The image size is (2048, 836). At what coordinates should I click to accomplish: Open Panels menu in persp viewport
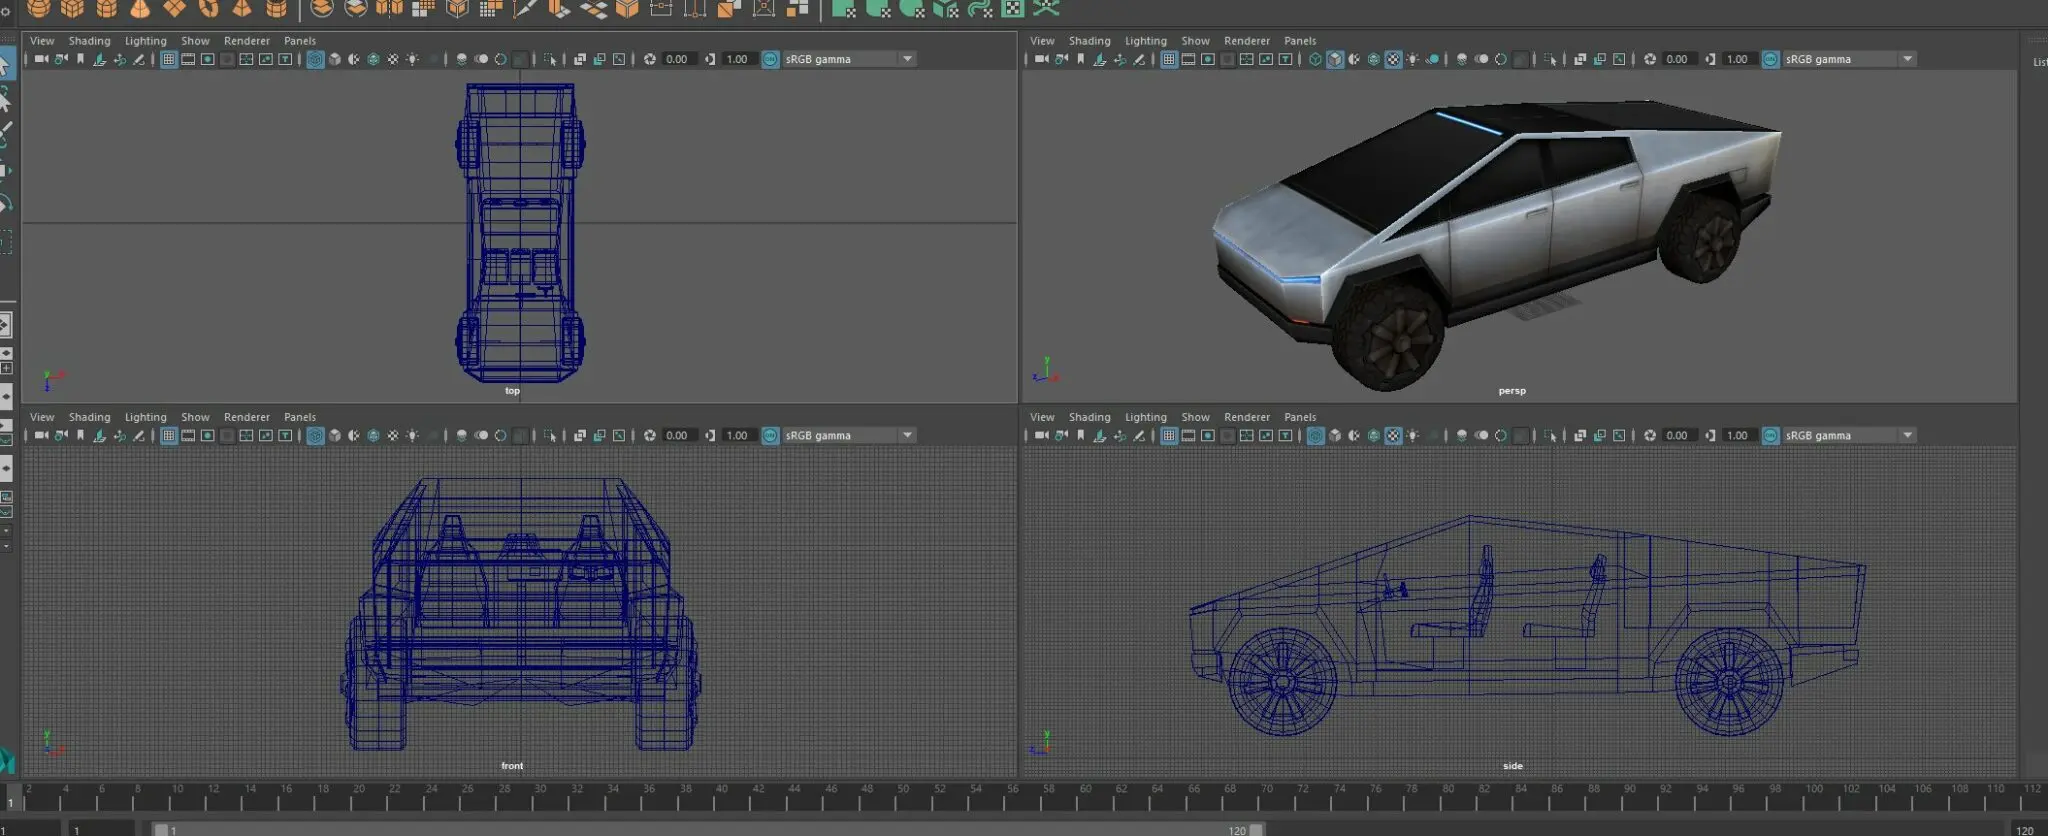(x=1300, y=41)
